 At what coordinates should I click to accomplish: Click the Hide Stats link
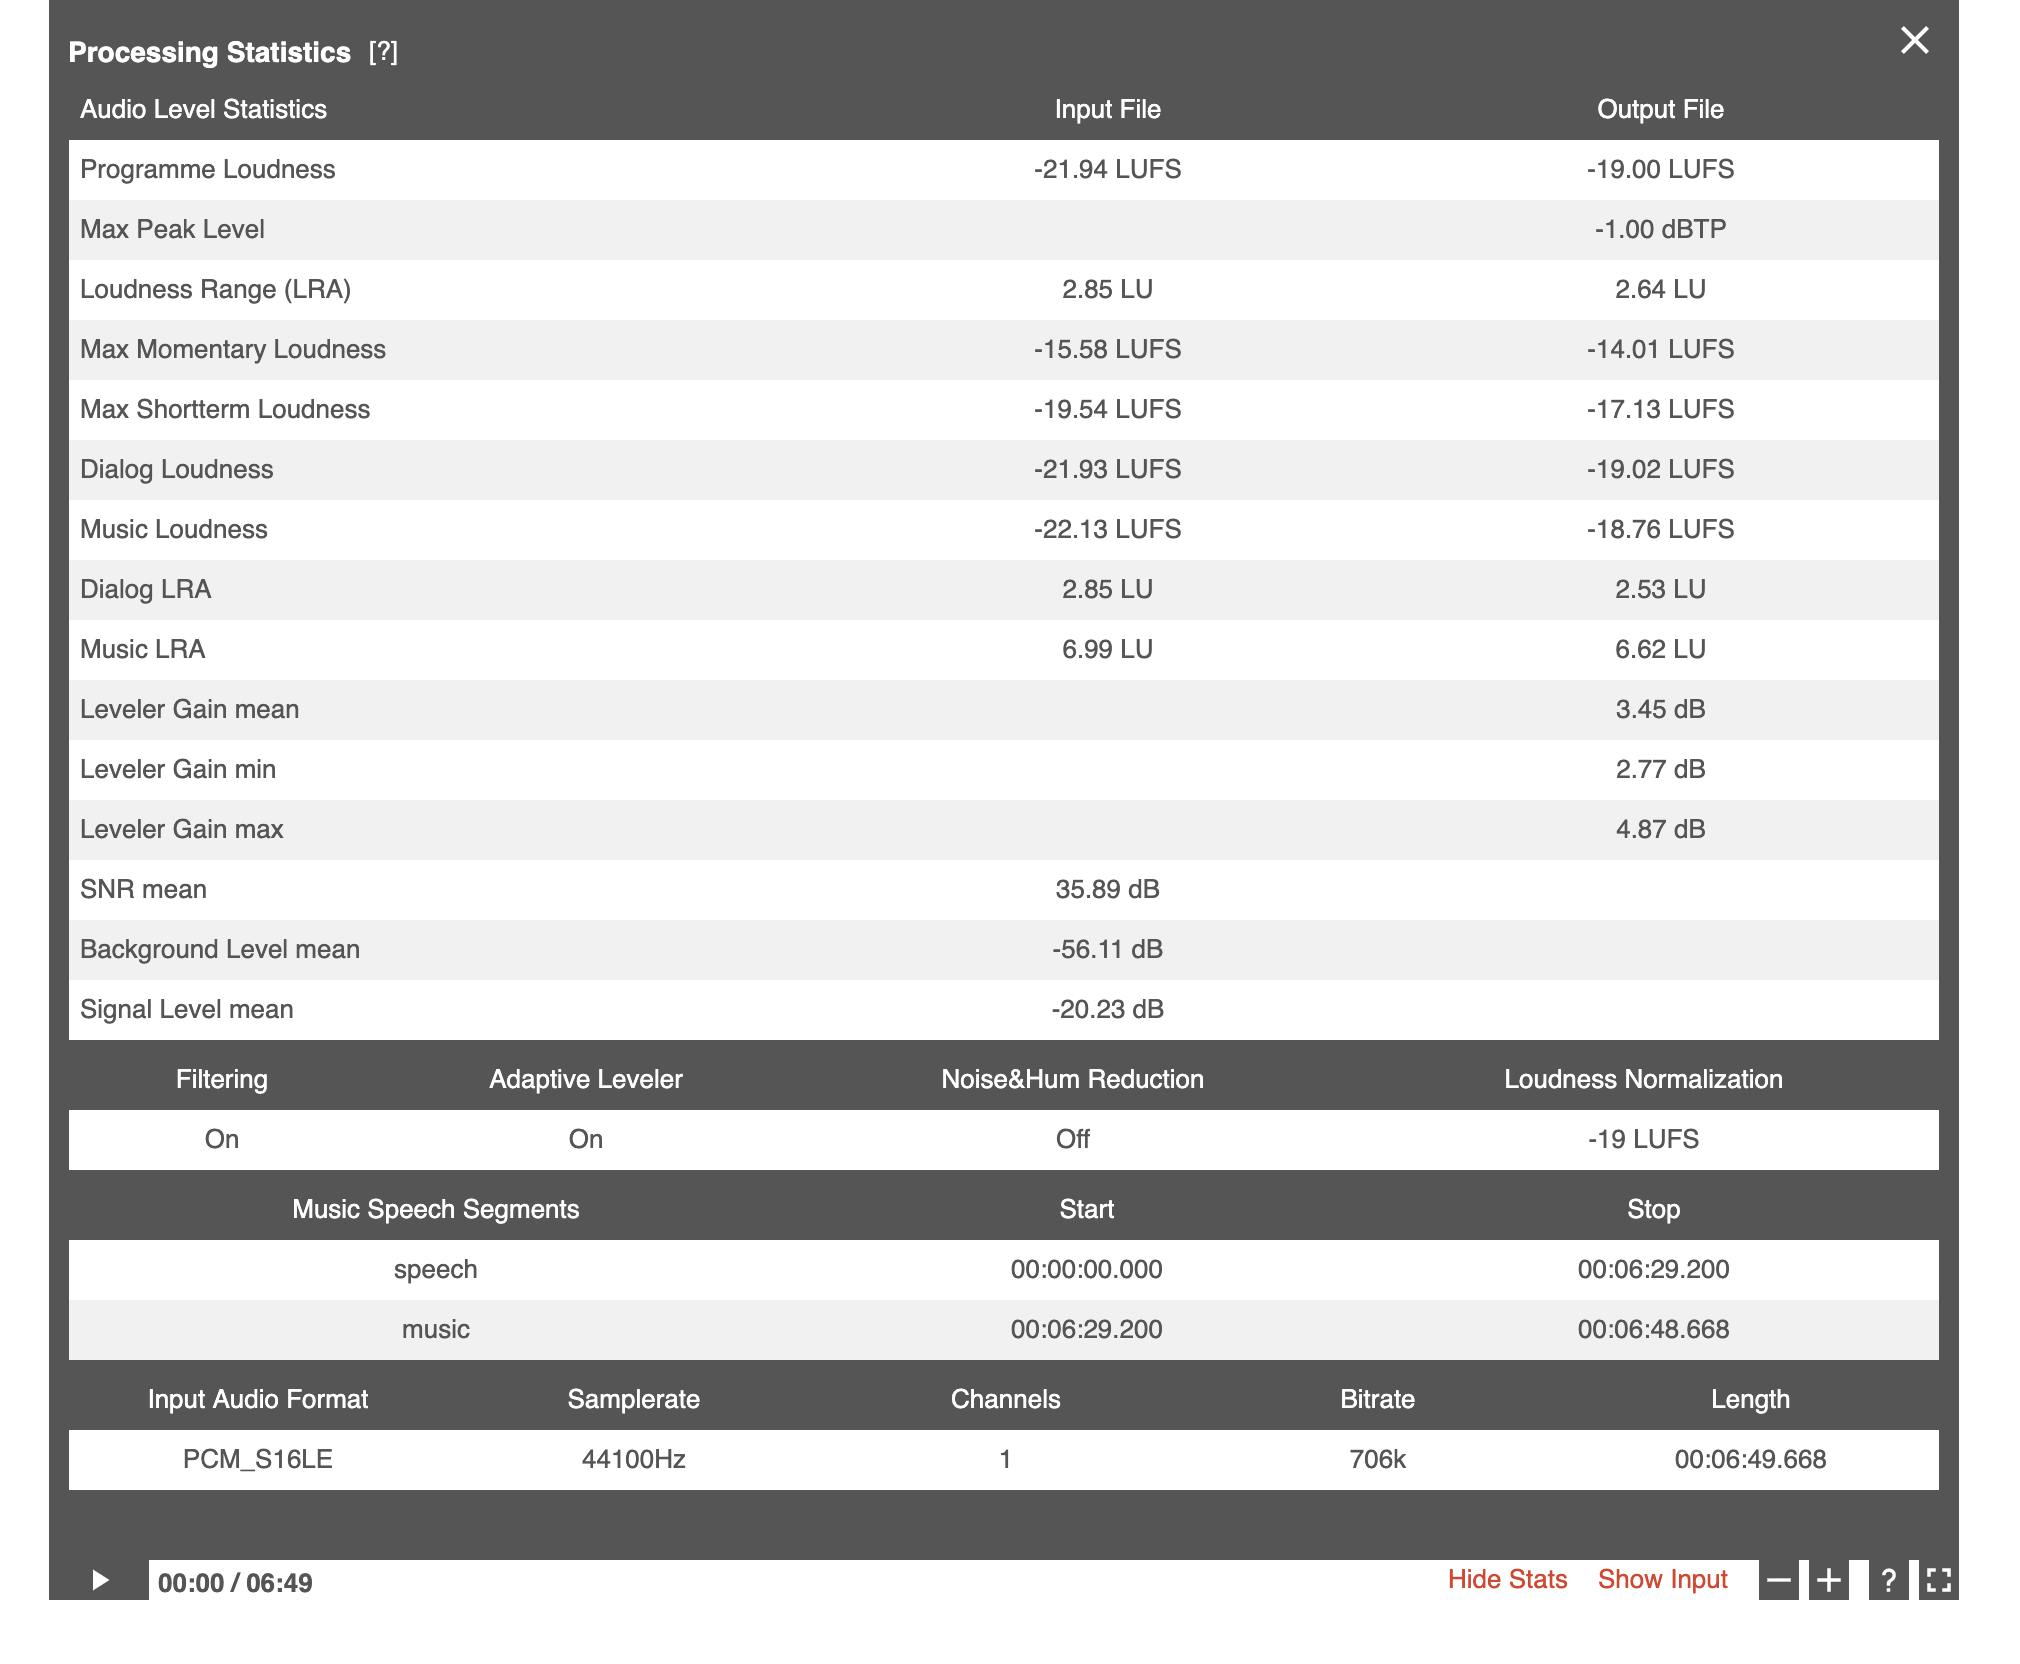(1507, 1579)
